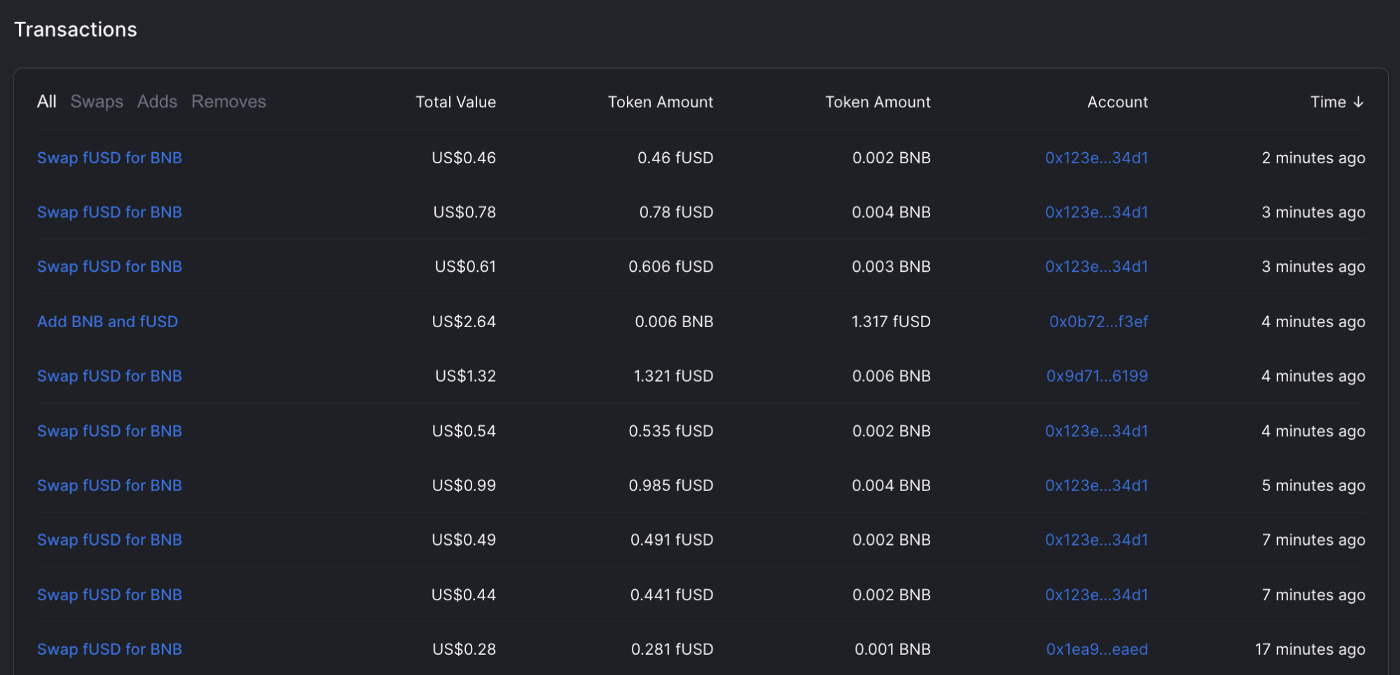Open the US$1.32 swap transaction link

click(x=109, y=375)
